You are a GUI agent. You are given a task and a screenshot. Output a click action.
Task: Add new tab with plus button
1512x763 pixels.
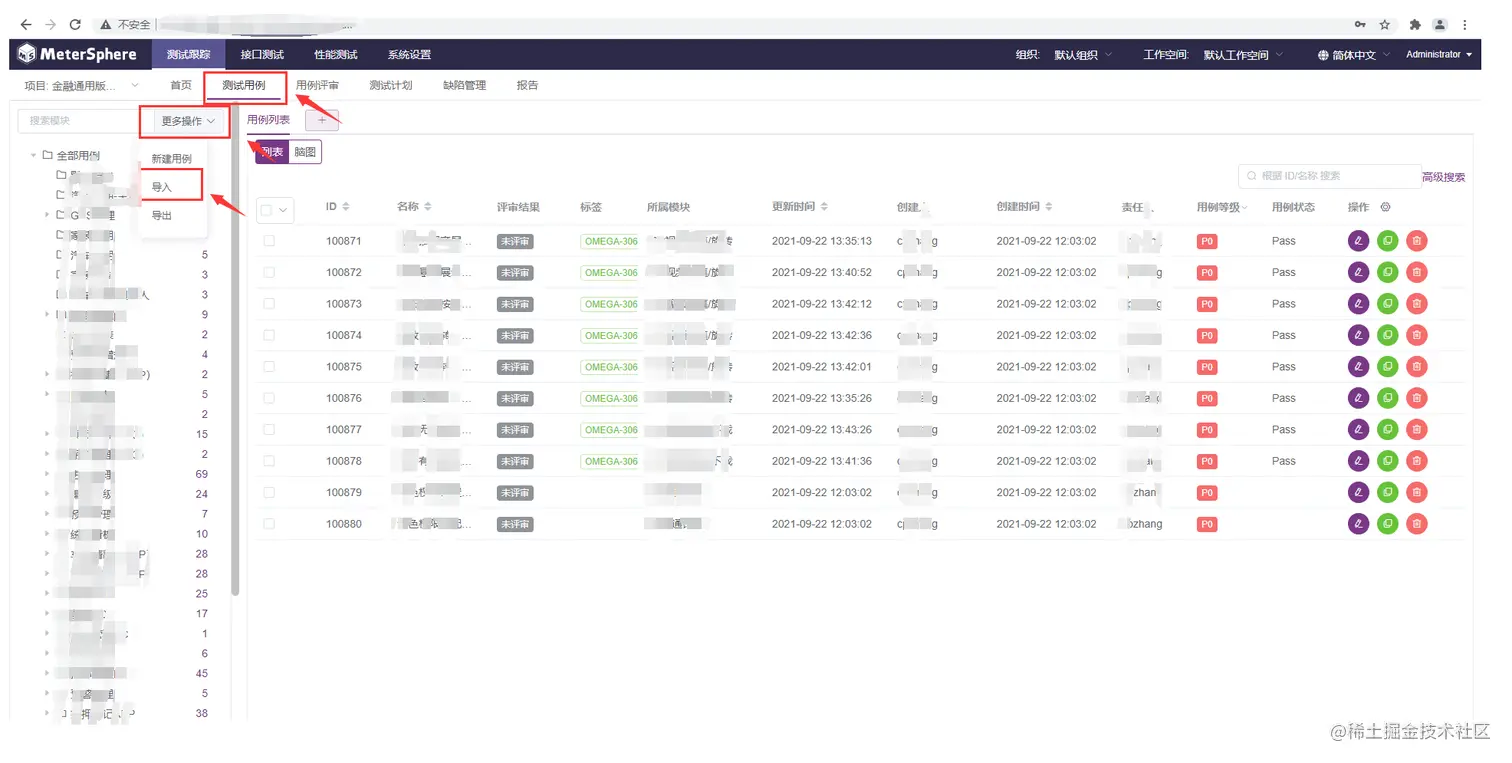(322, 120)
